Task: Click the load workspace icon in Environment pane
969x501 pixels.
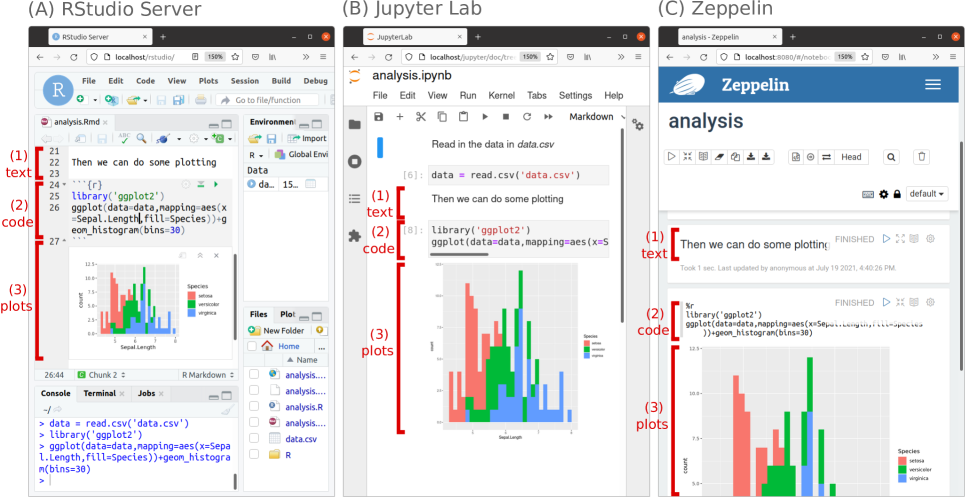Action: (254, 138)
